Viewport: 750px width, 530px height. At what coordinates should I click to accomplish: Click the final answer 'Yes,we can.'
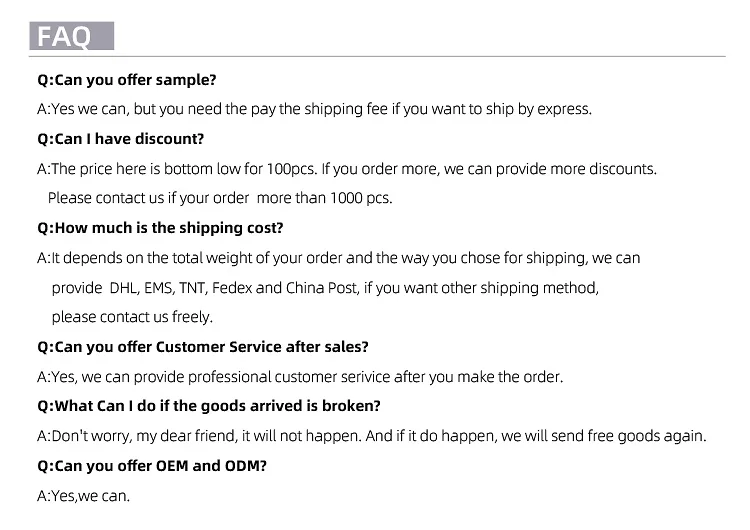pos(83,495)
